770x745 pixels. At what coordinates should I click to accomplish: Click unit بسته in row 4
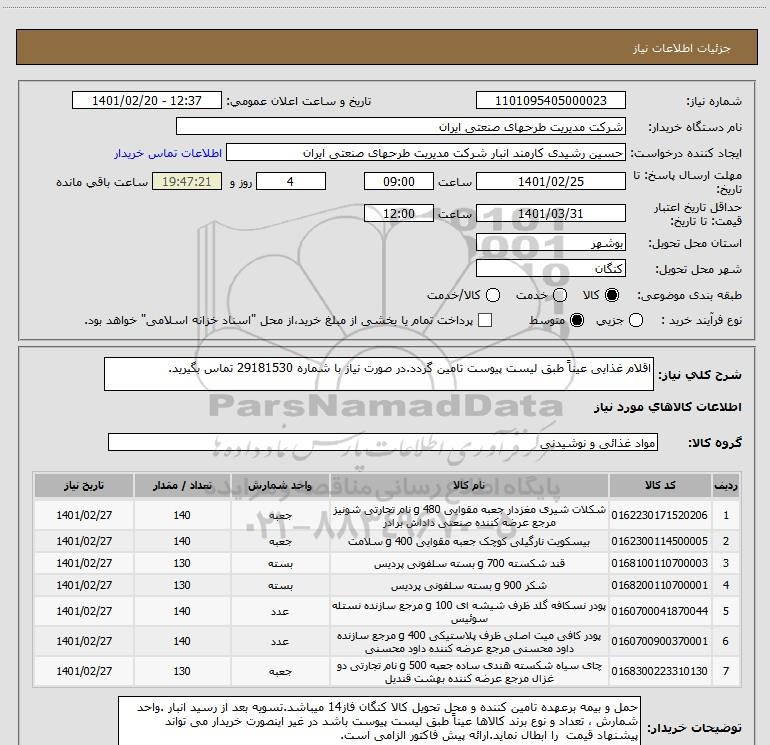tap(280, 585)
